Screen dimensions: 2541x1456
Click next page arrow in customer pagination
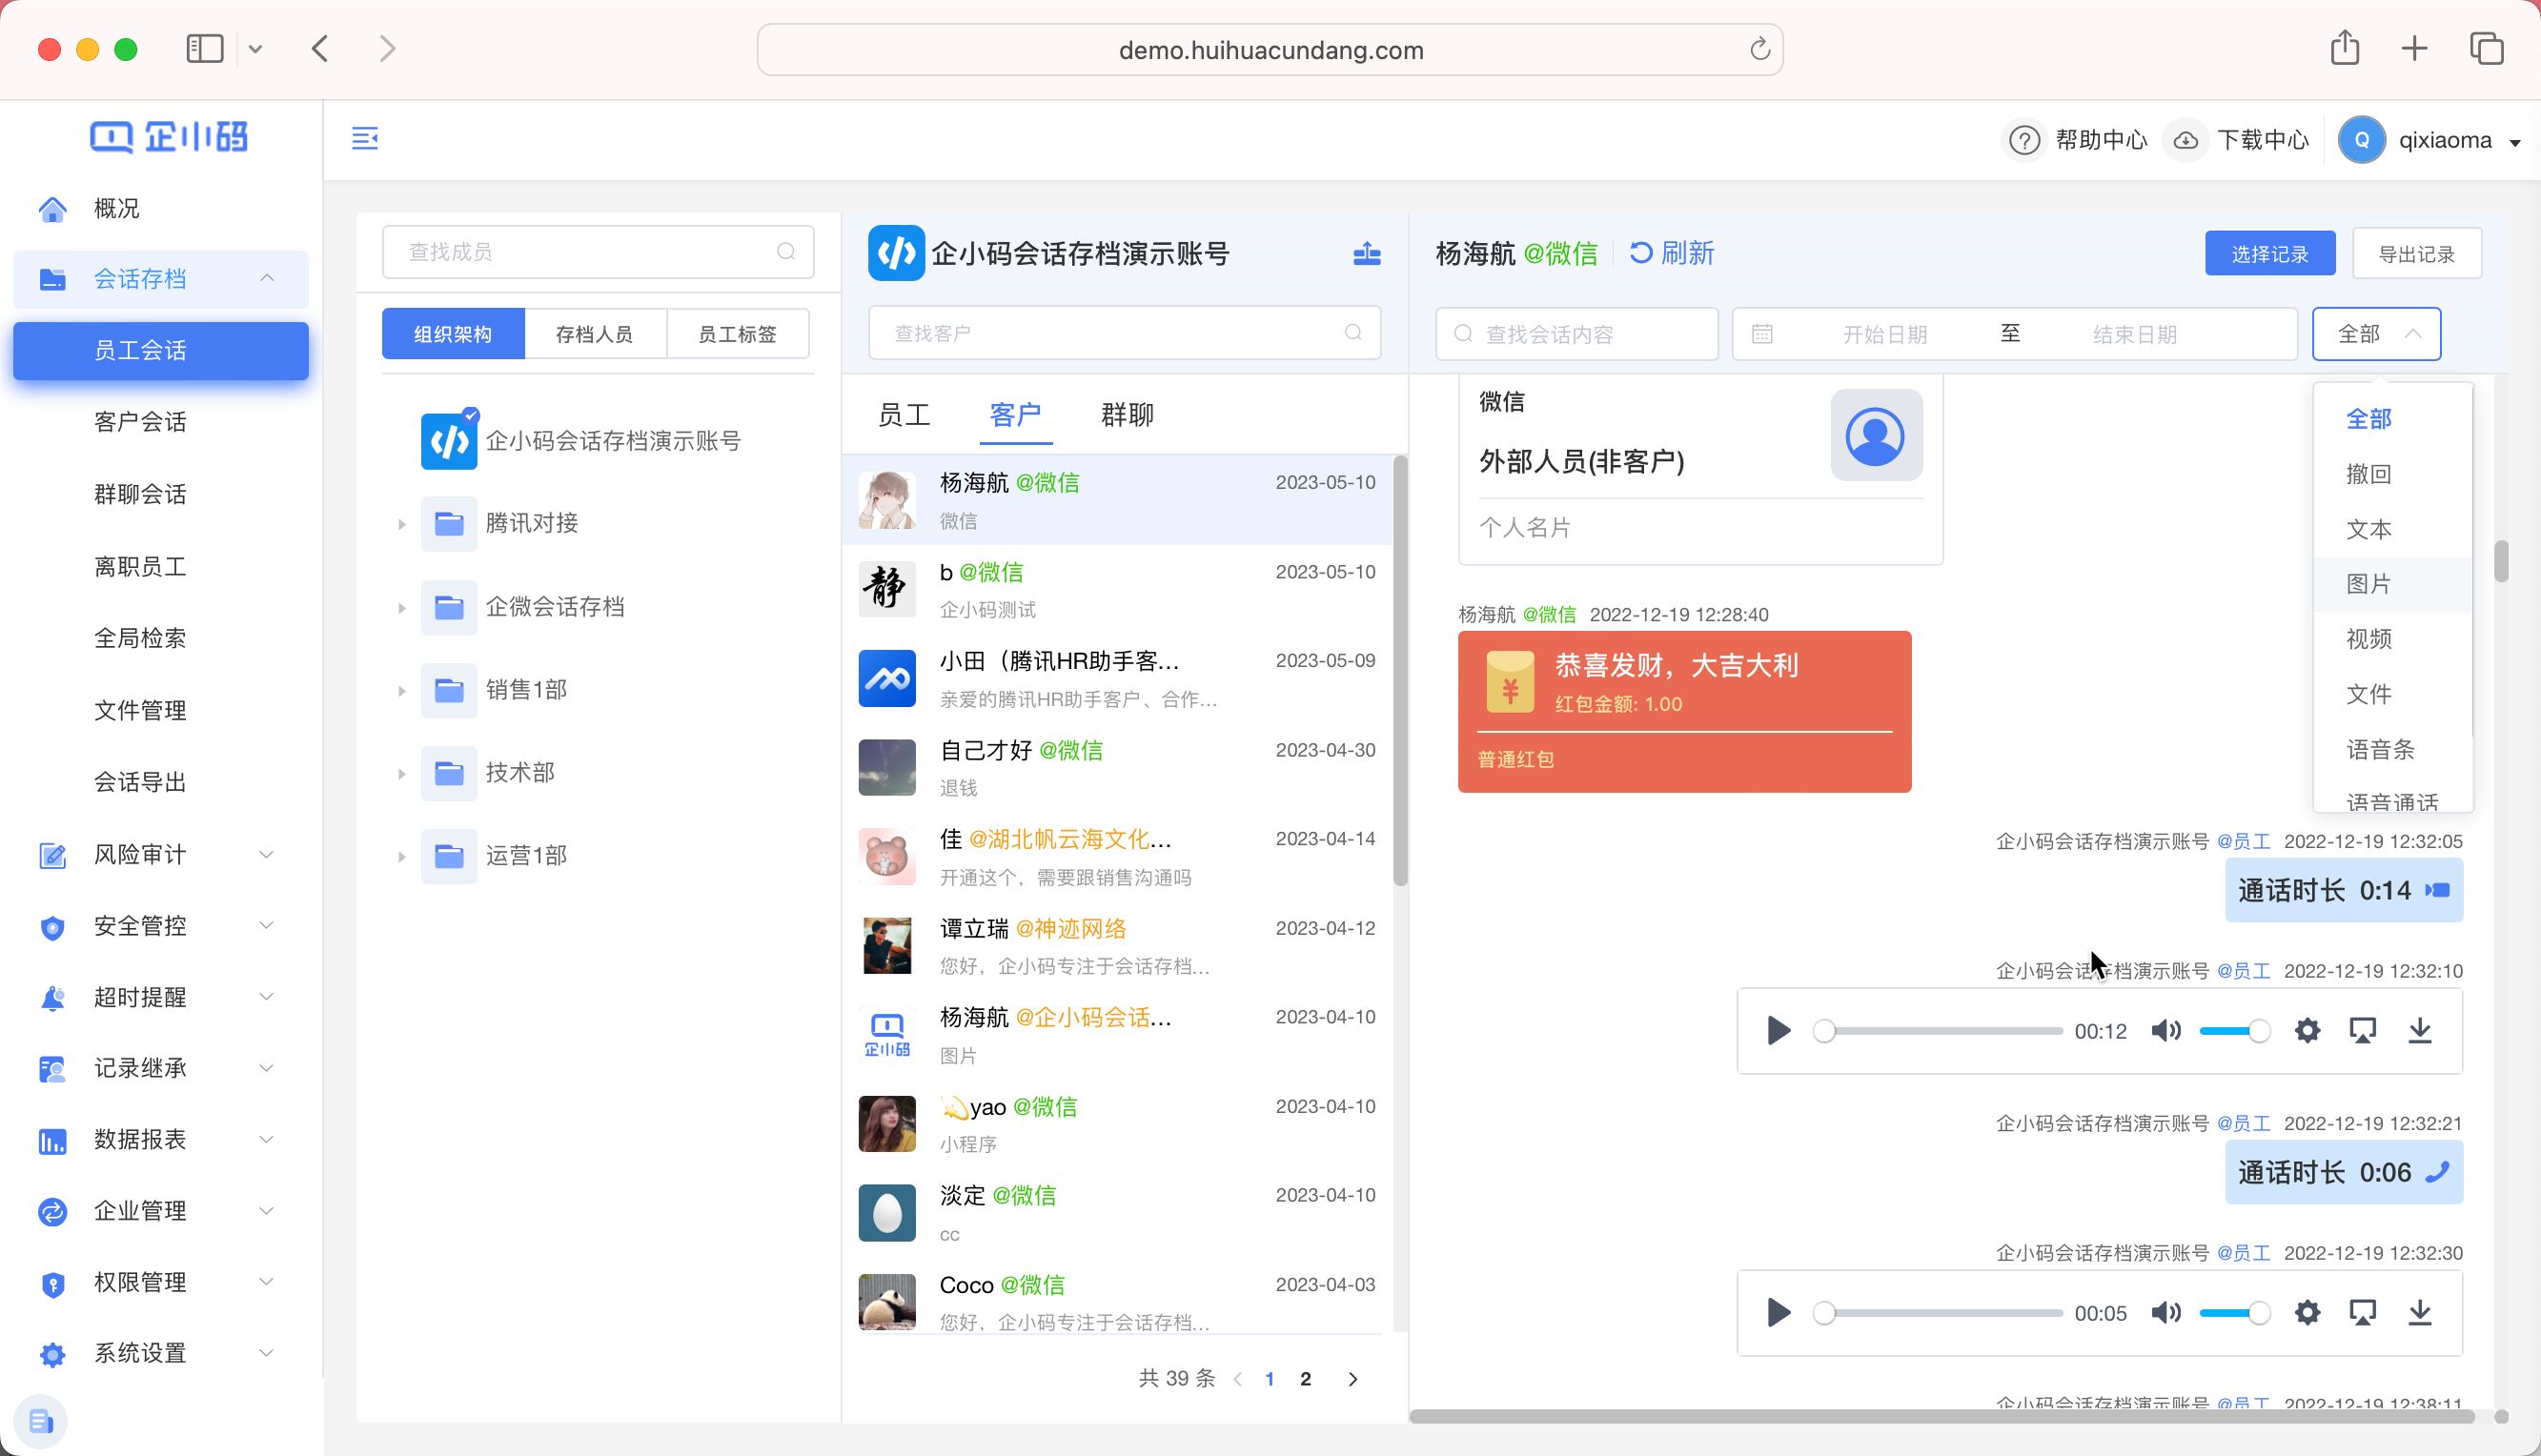pyautogui.click(x=1353, y=1379)
